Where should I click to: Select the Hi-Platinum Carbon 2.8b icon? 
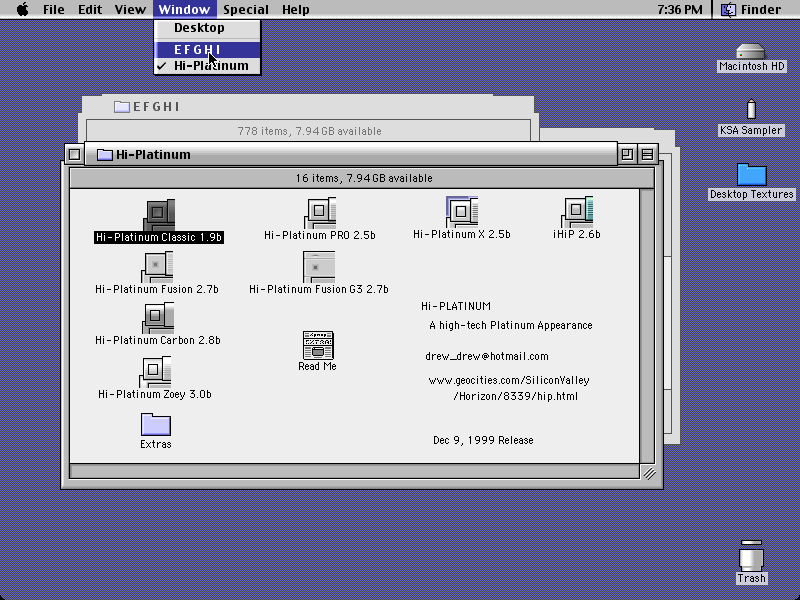(158, 318)
